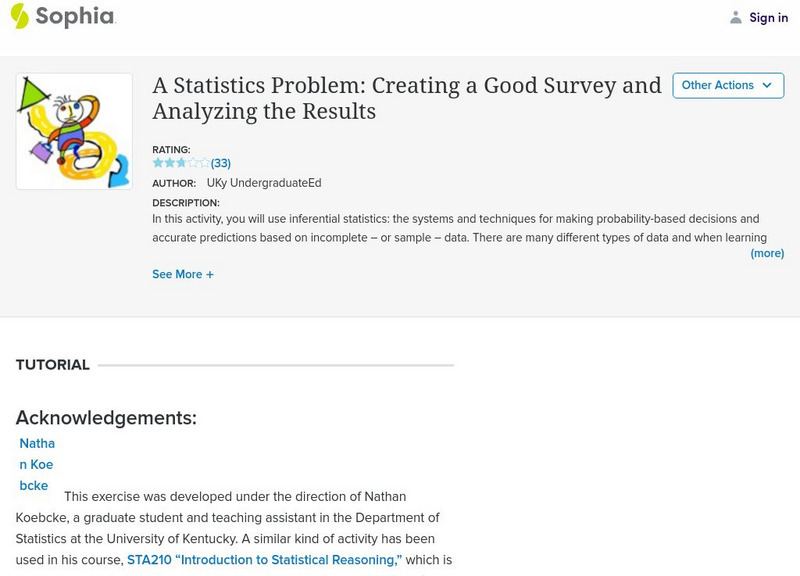Click the plus icon next to See More

(210, 275)
